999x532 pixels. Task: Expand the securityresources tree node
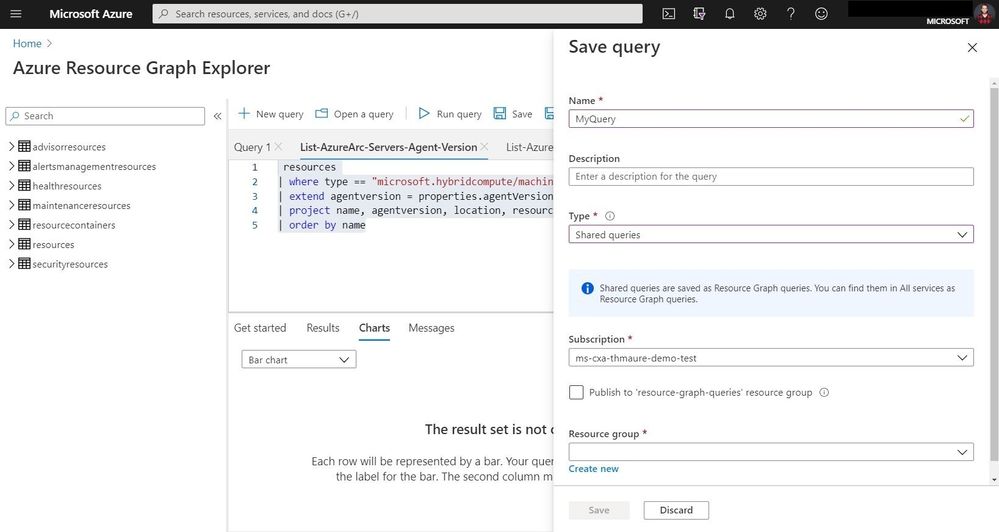[11, 264]
